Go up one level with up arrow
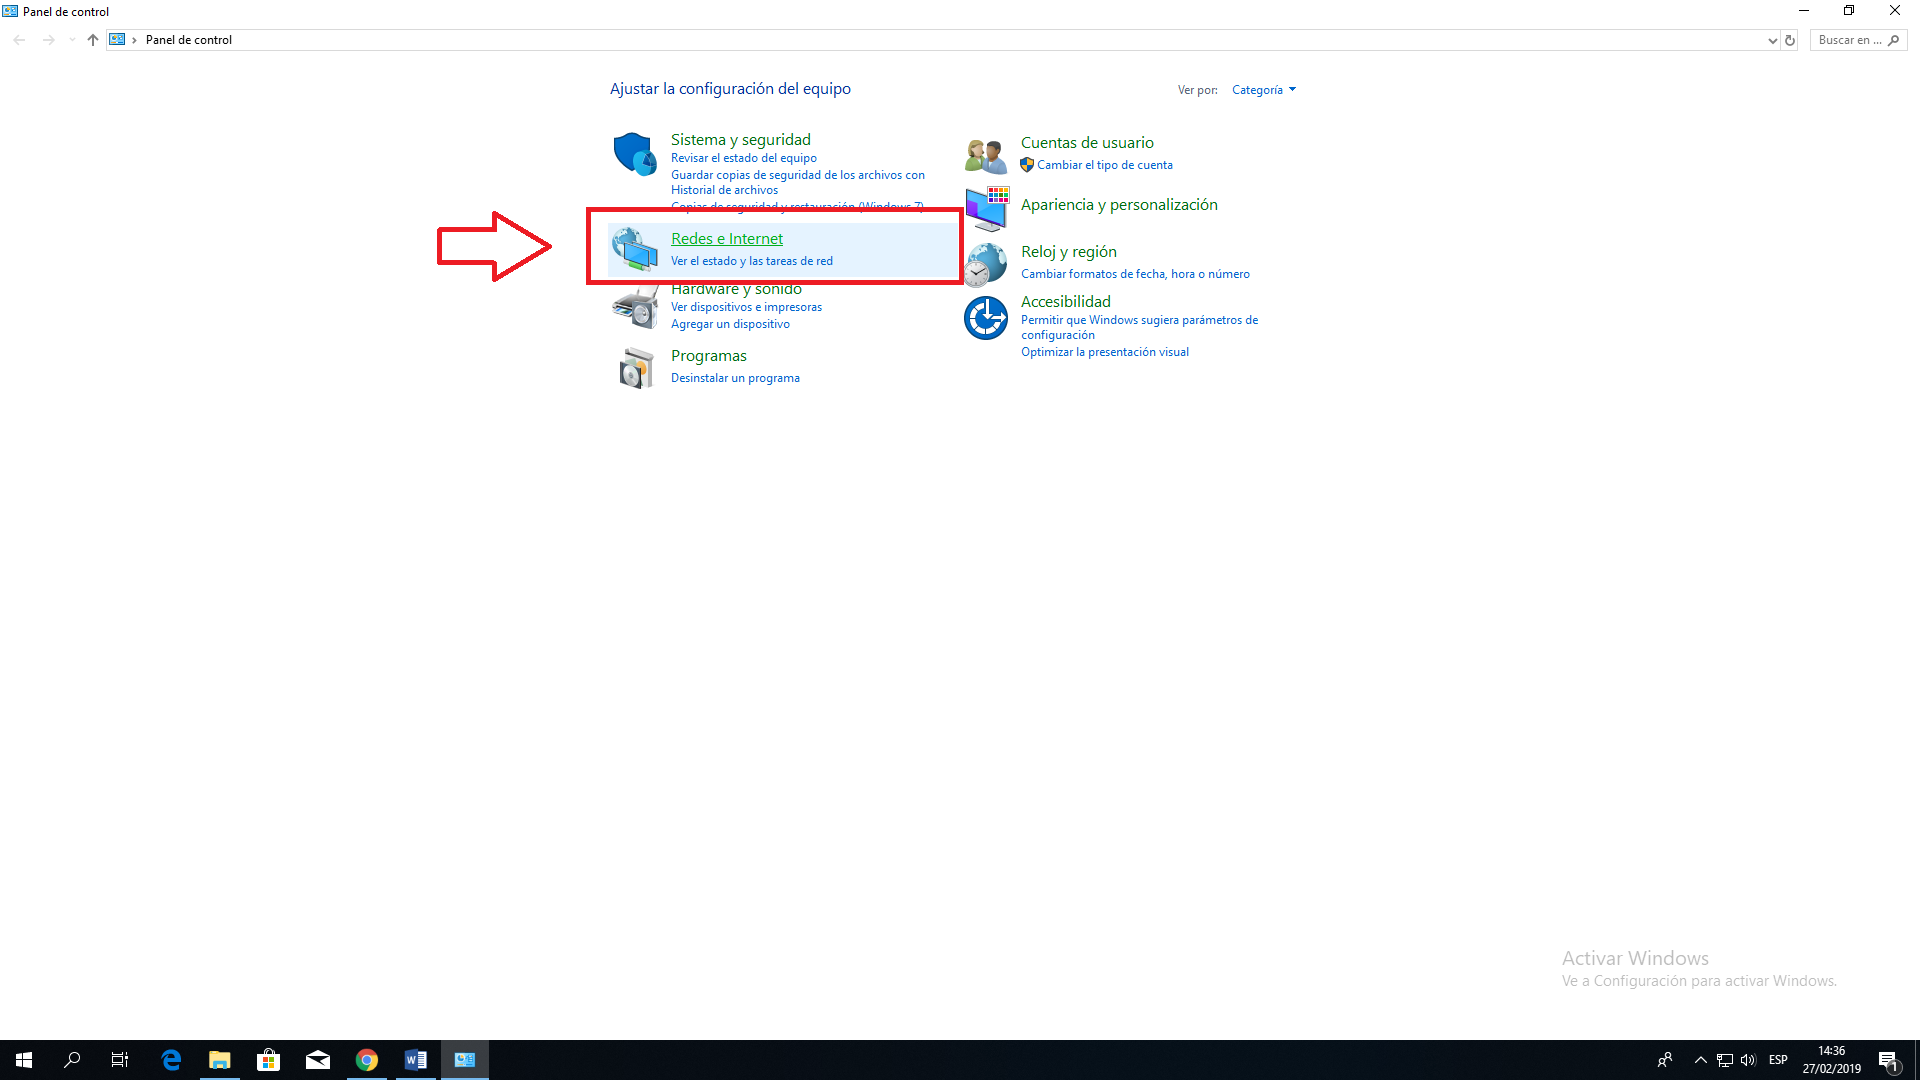The image size is (1920, 1080). pos(93,40)
